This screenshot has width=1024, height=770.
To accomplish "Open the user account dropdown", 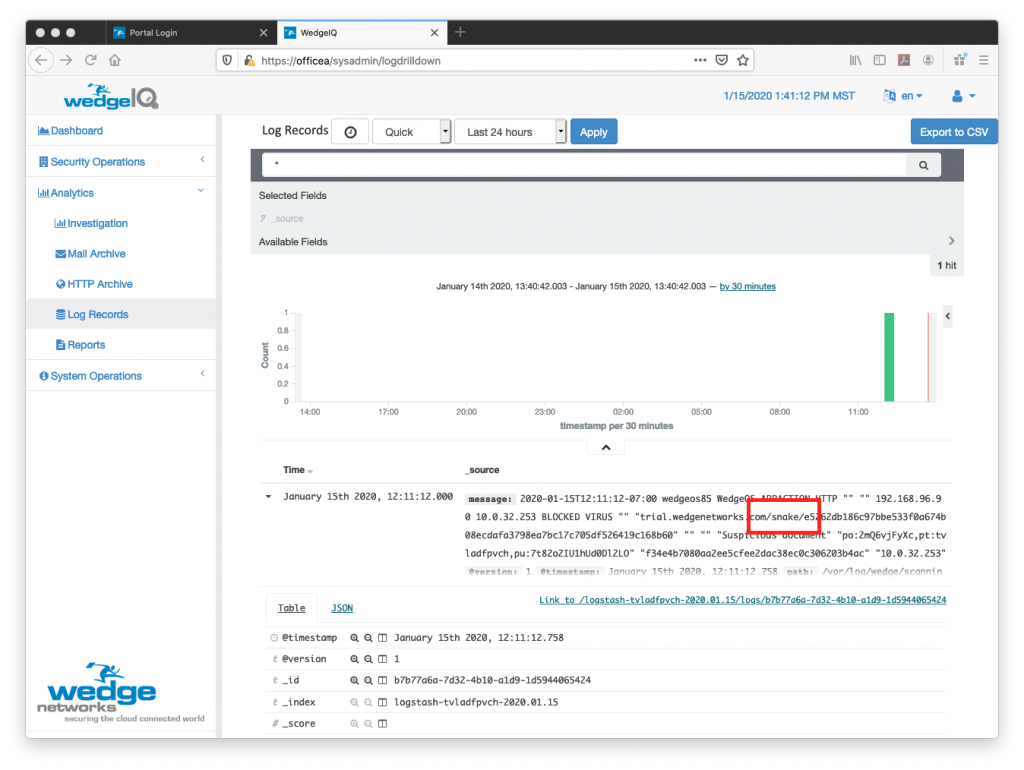I will click(x=963, y=96).
